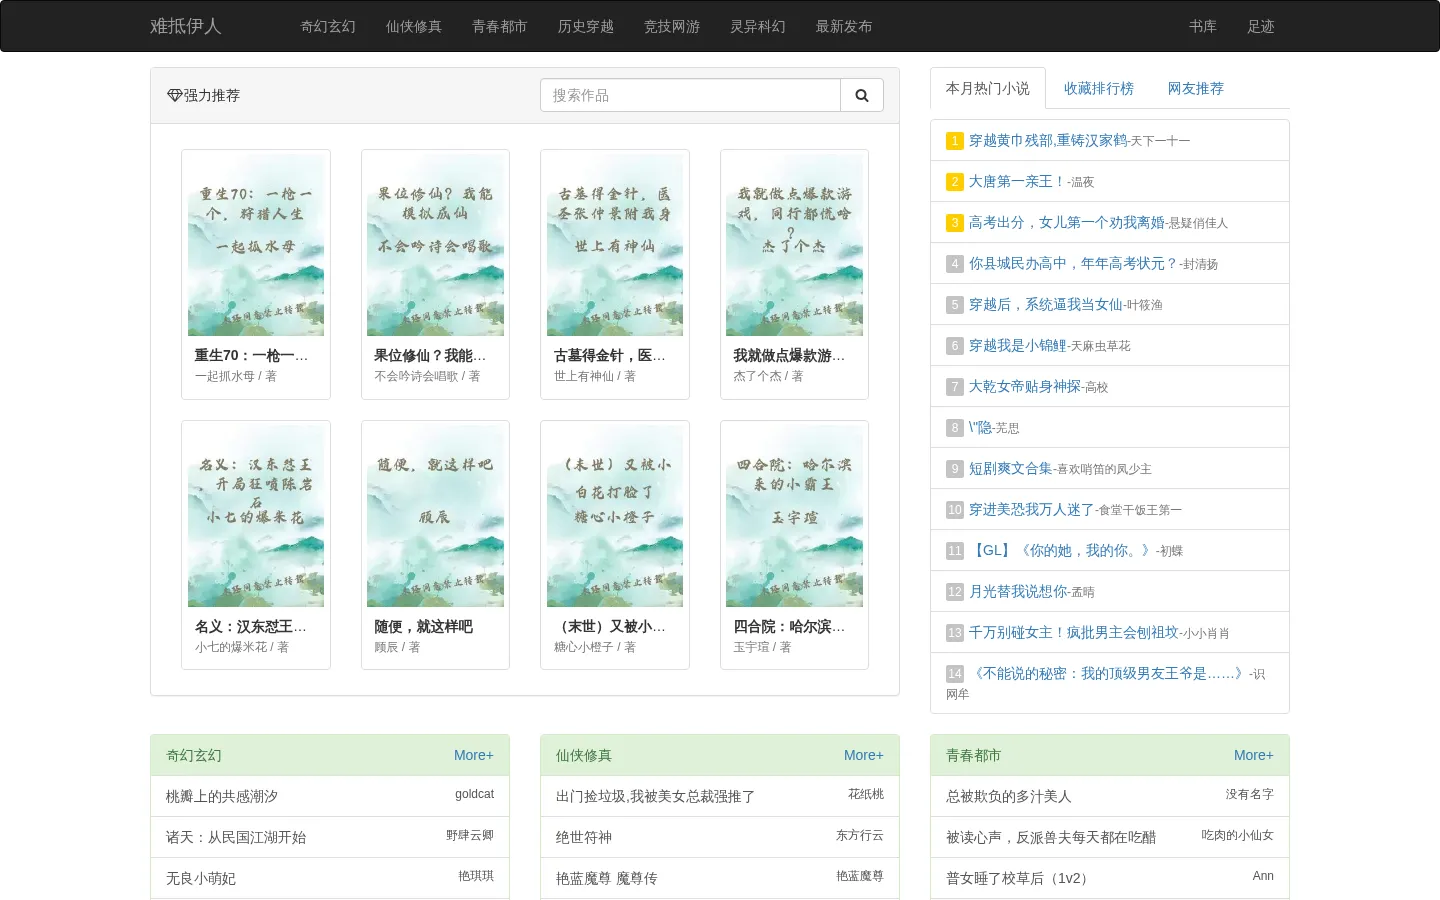Go to 最新发布 in the navbar
The image size is (1440, 900).
pos(844,26)
